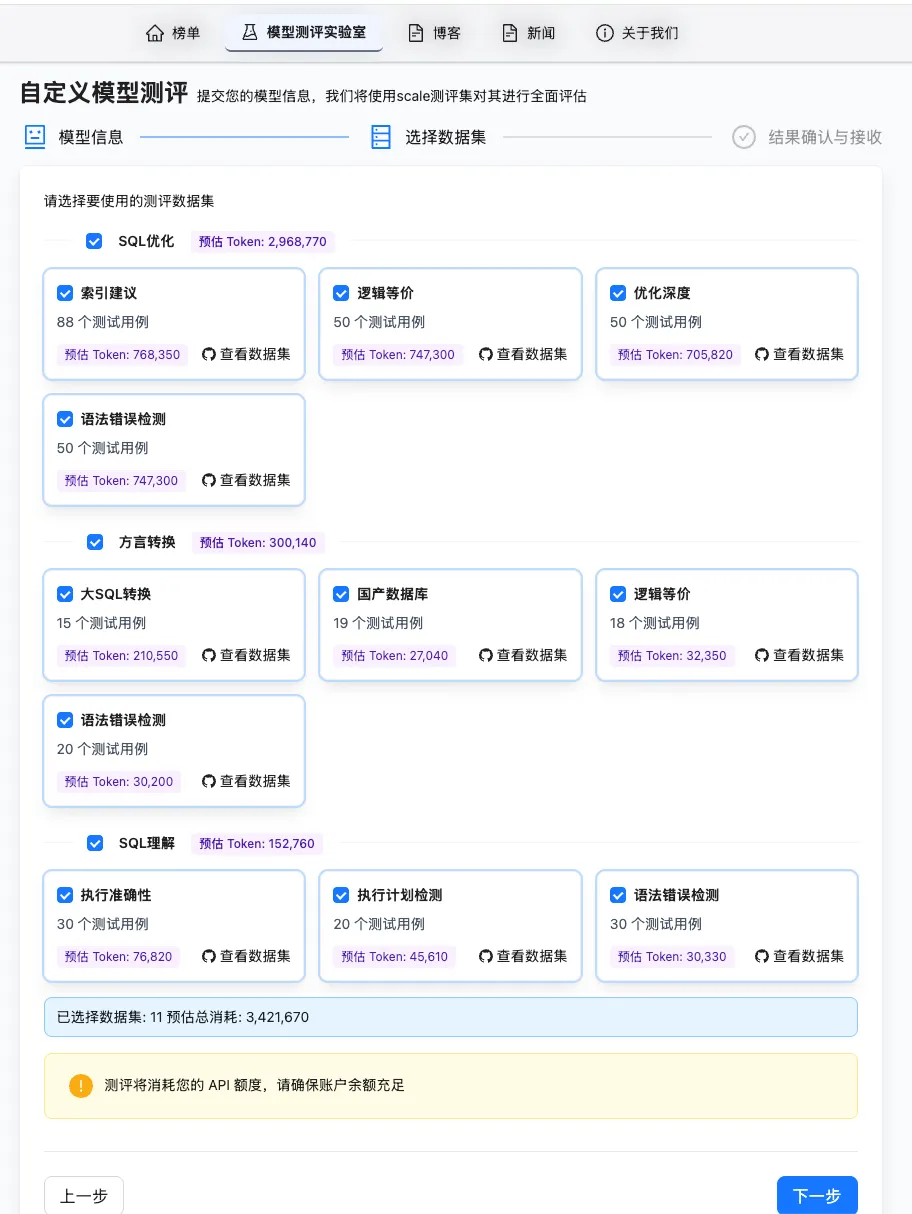Click the GitHub icon in the 优化深度 card

(x=762, y=354)
